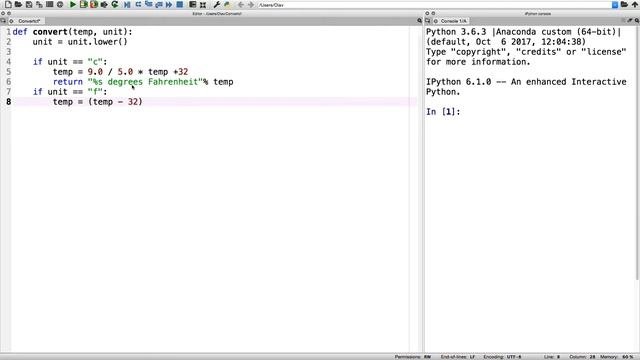Stop debugging with the blue square
The image size is (640, 360).
coord(180,4)
